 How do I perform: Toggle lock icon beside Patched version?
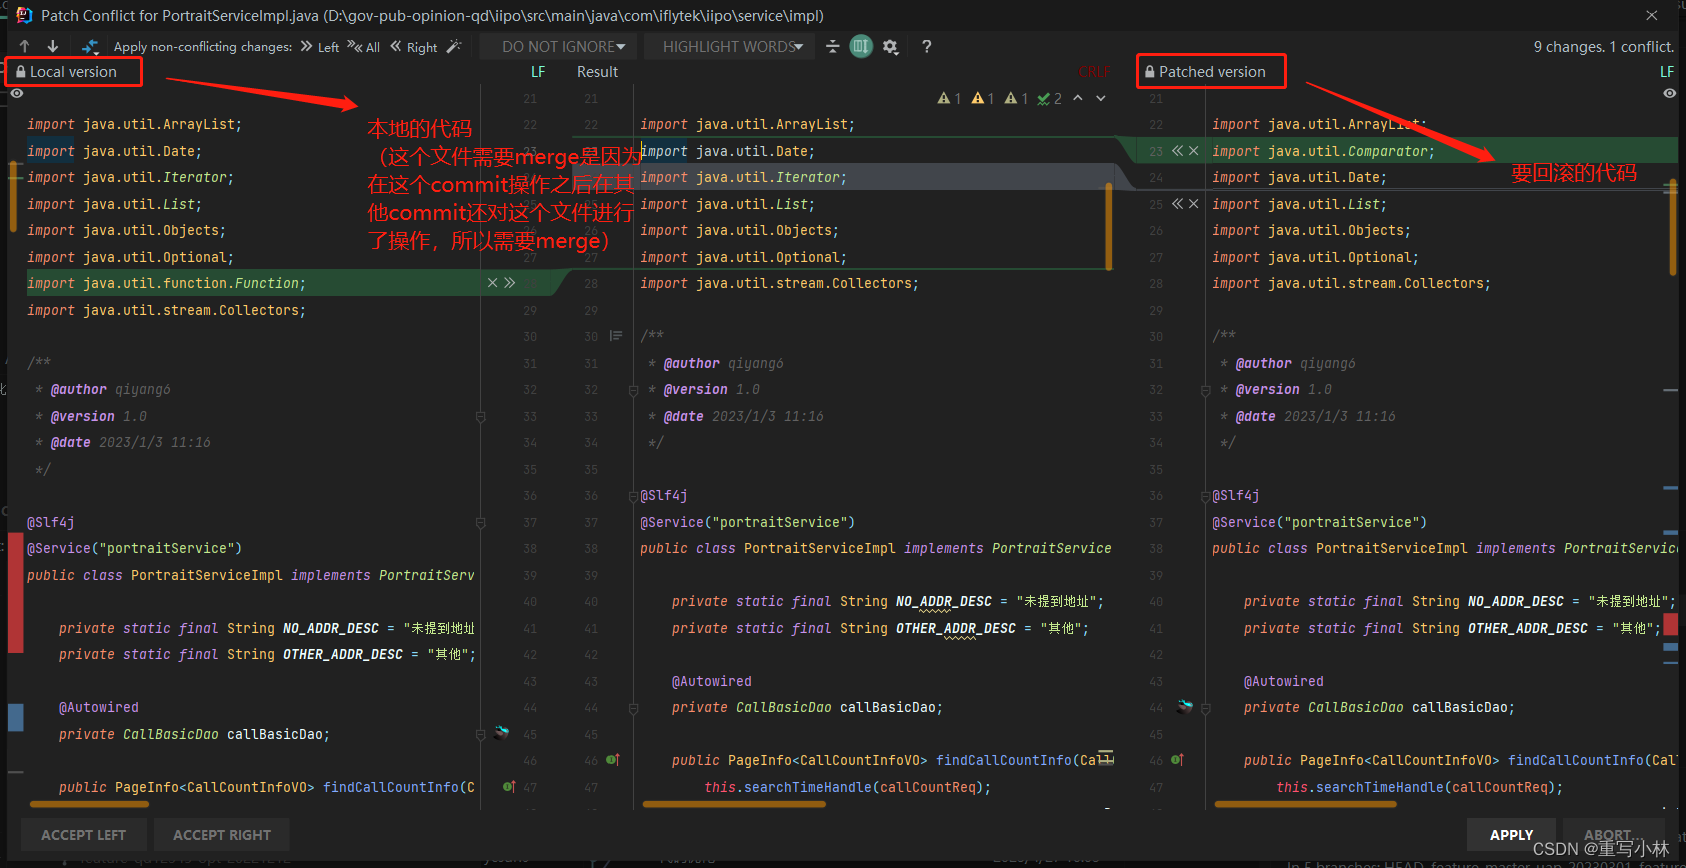point(1150,72)
